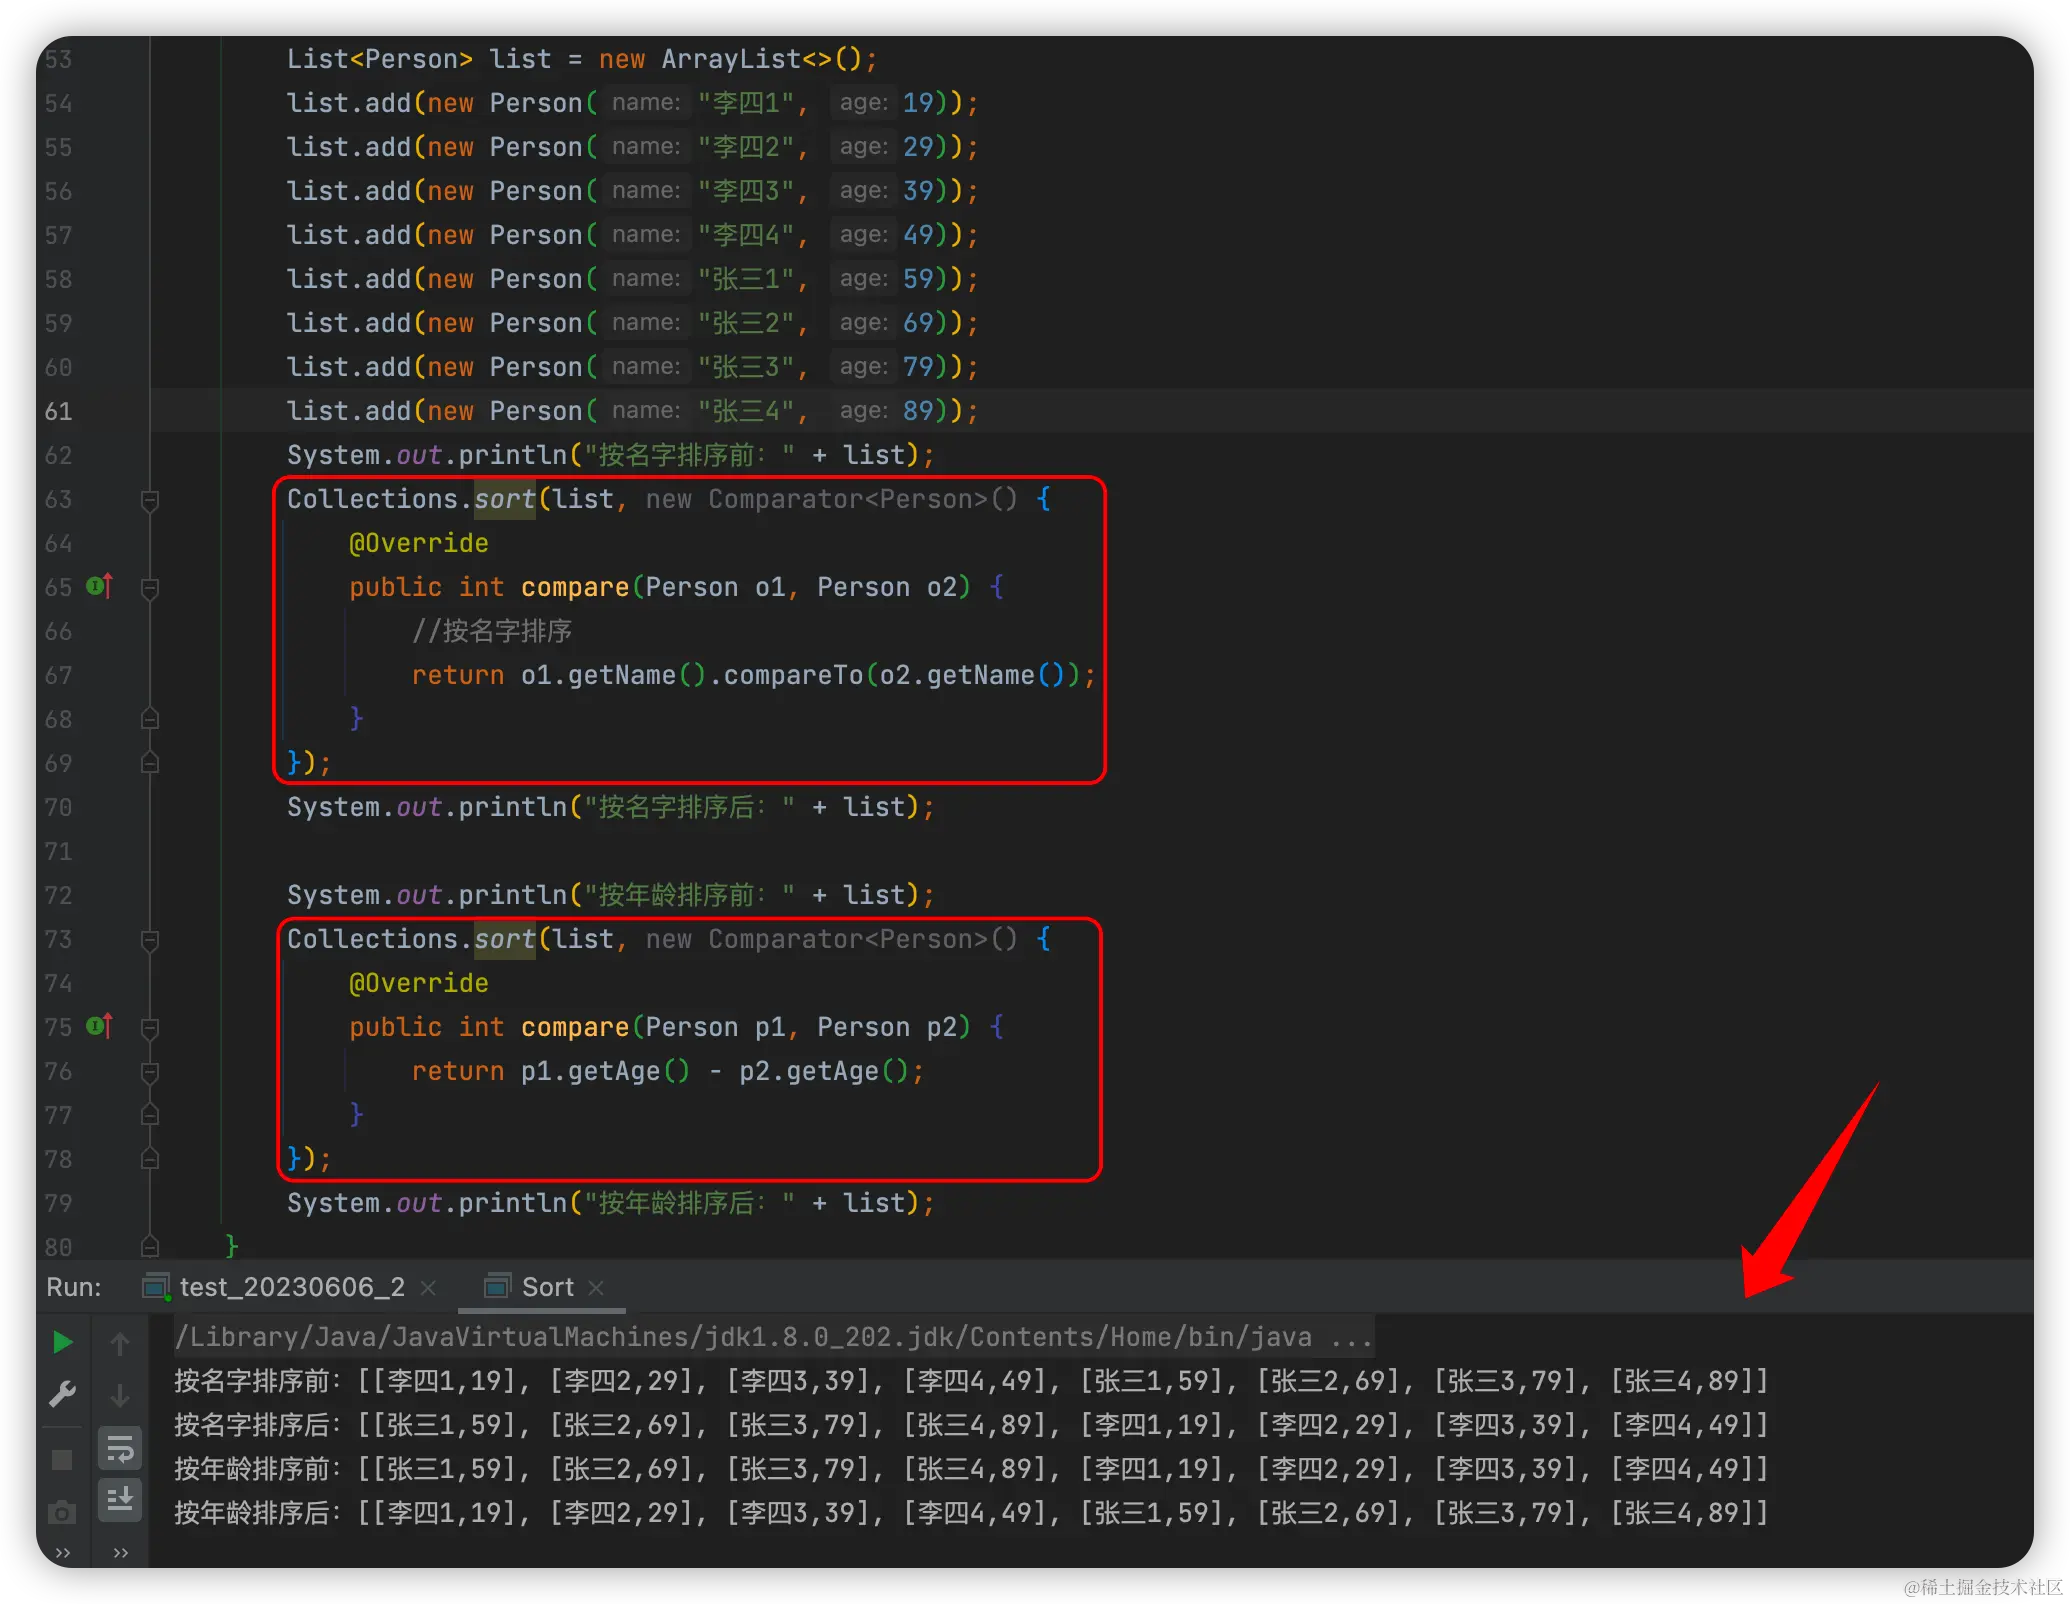This screenshot has width=2070, height=1604.
Task: Click the fold end marker at line 78
Action: (x=150, y=1159)
